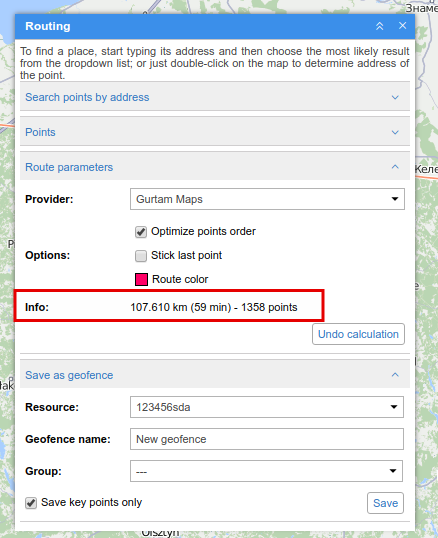Collapse the Routing window with double-chevron icon

(x=379, y=26)
